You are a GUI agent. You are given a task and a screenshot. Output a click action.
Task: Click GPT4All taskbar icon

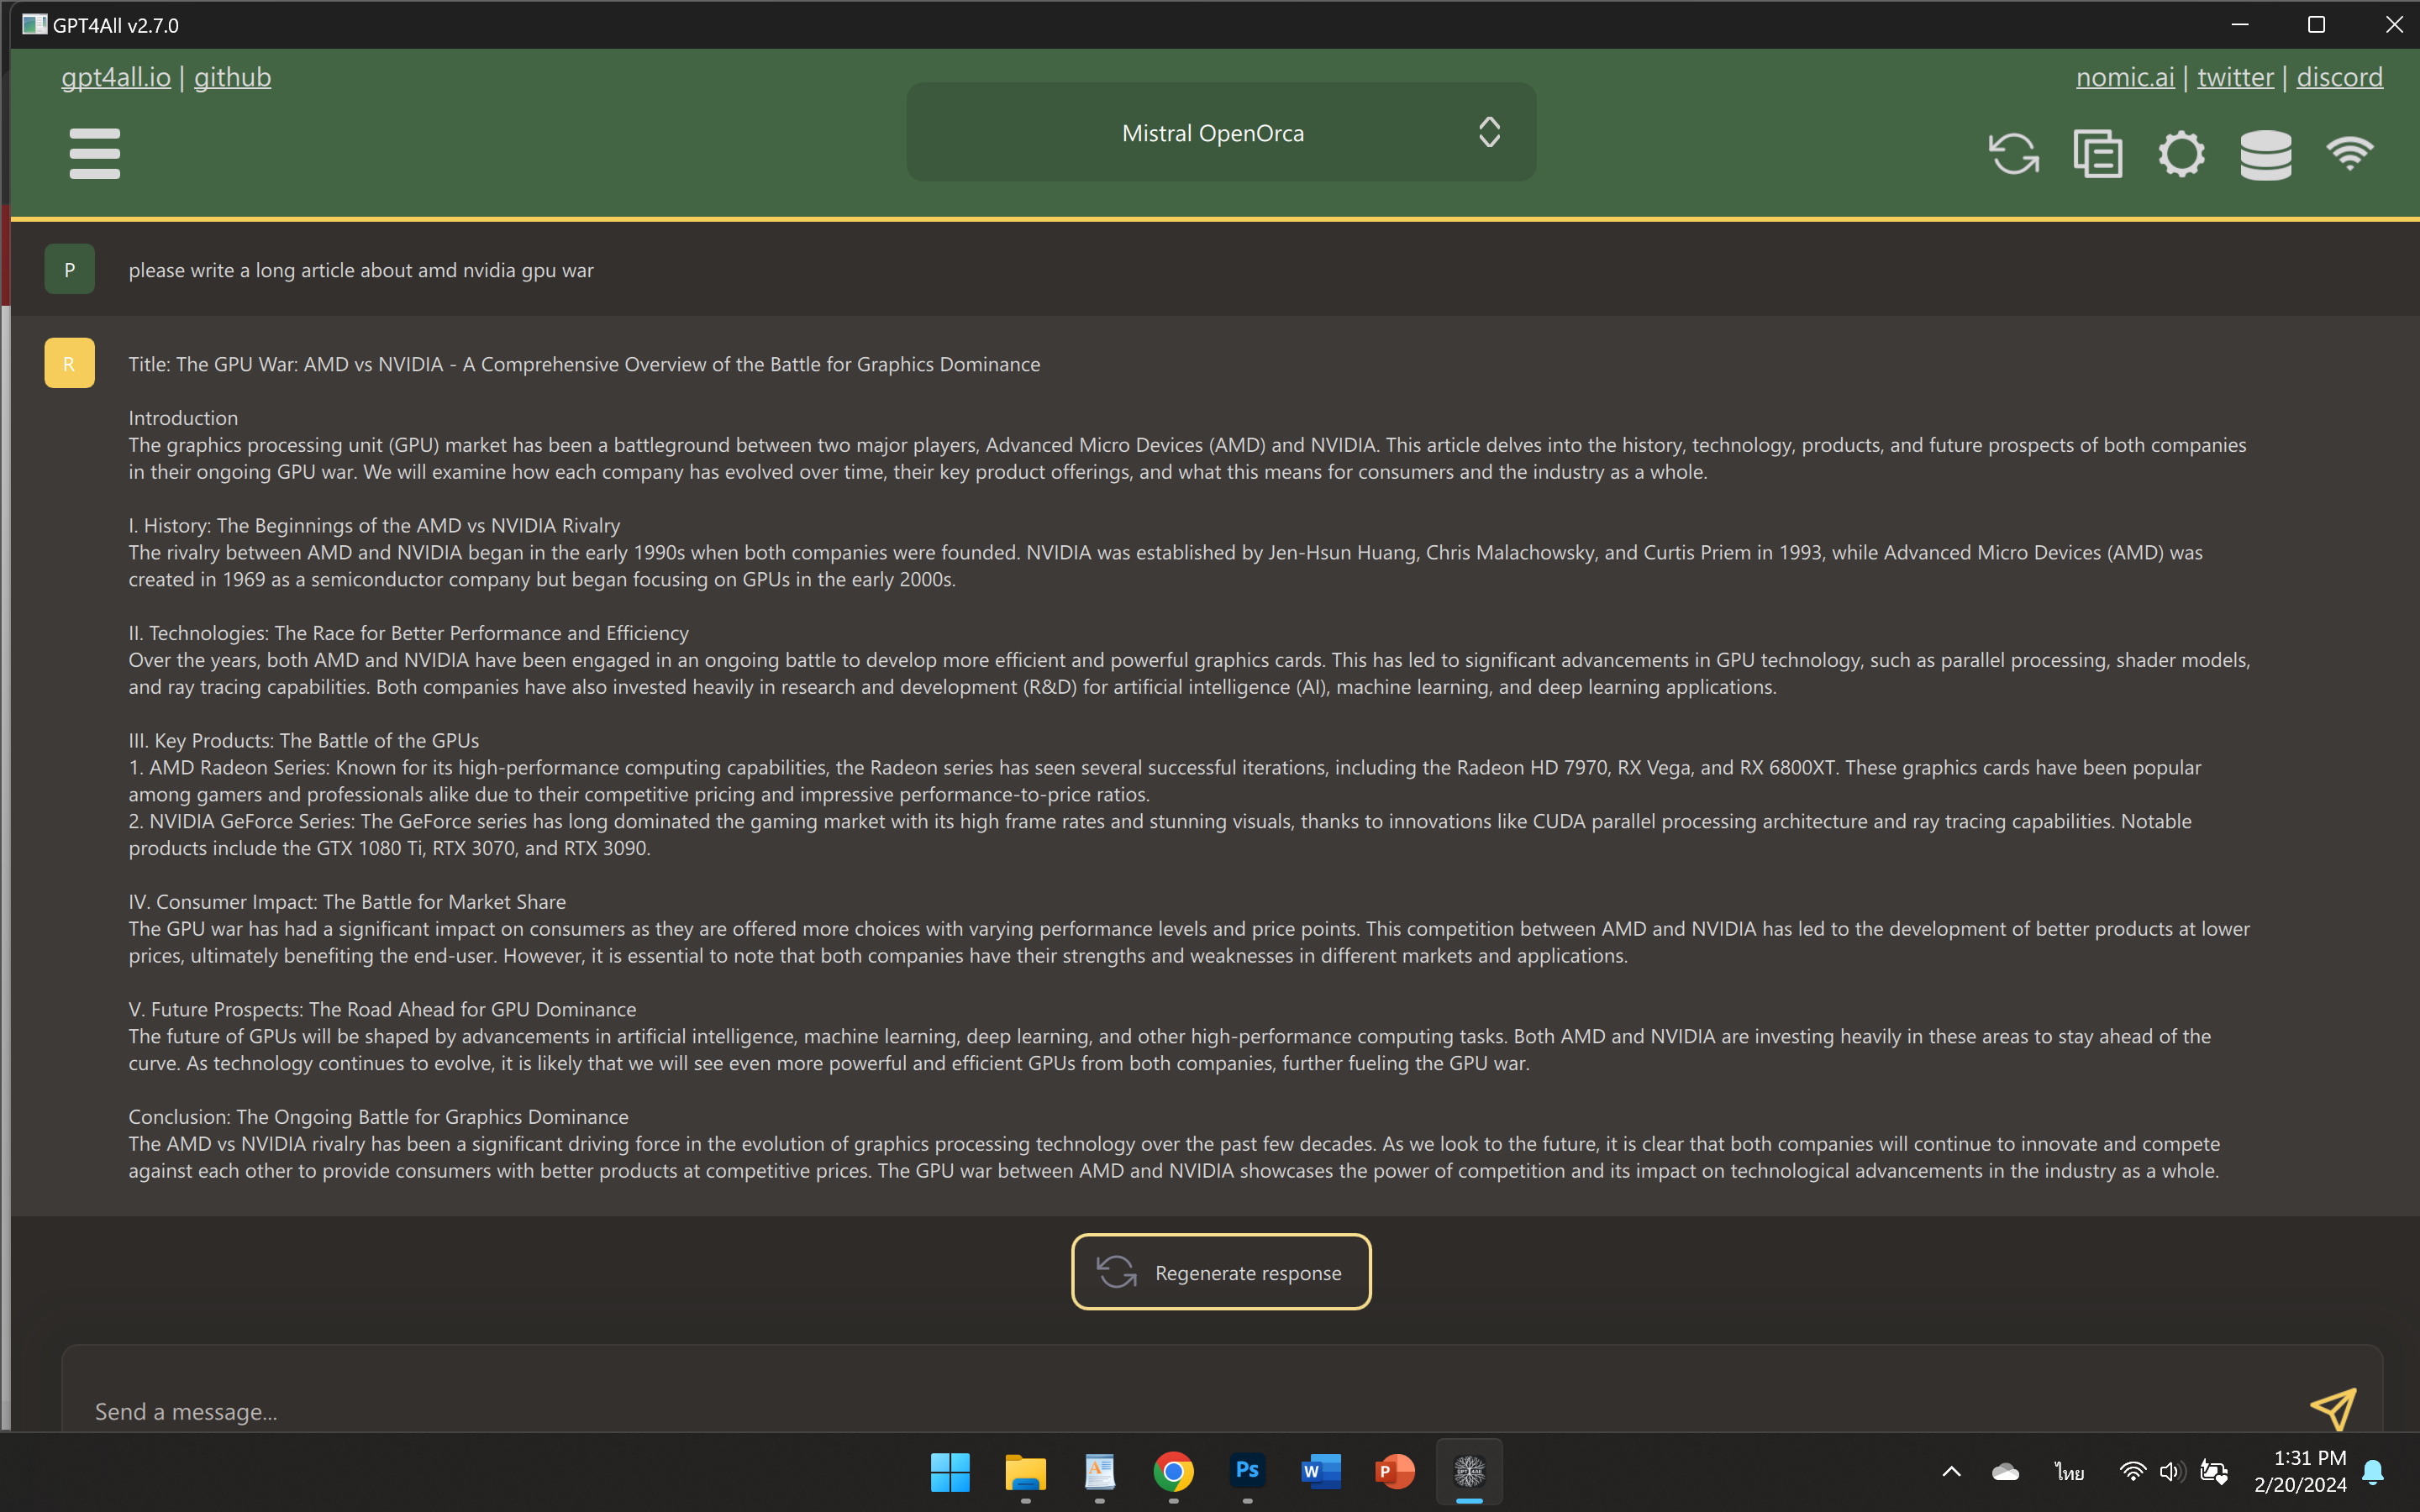1469,1472
